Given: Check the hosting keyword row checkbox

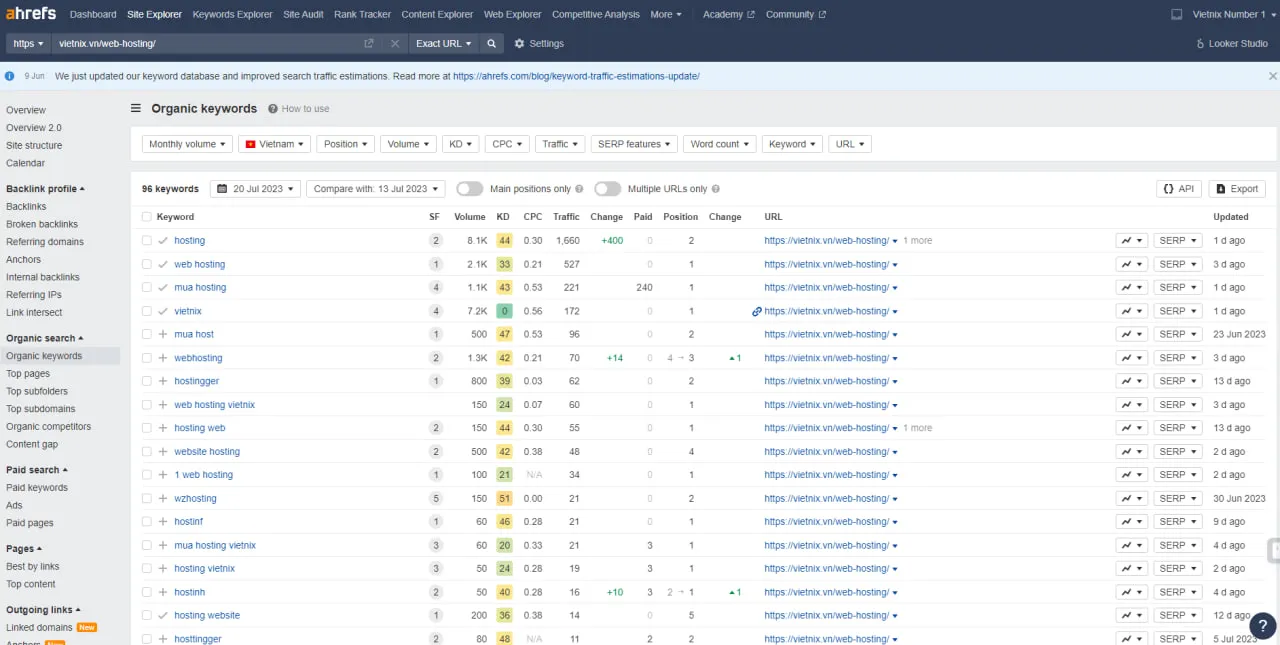Looking at the screenshot, I should tap(147, 241).
